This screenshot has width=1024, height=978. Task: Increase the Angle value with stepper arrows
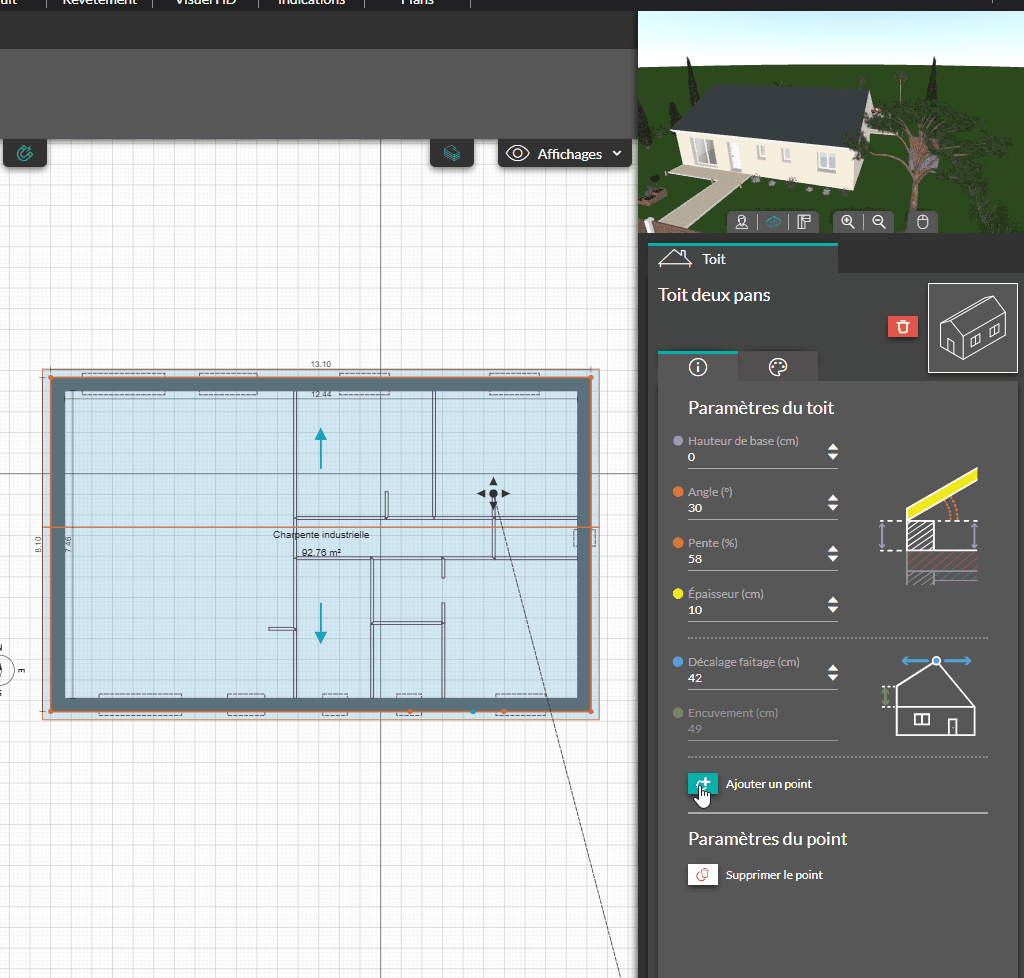point(833,498)
